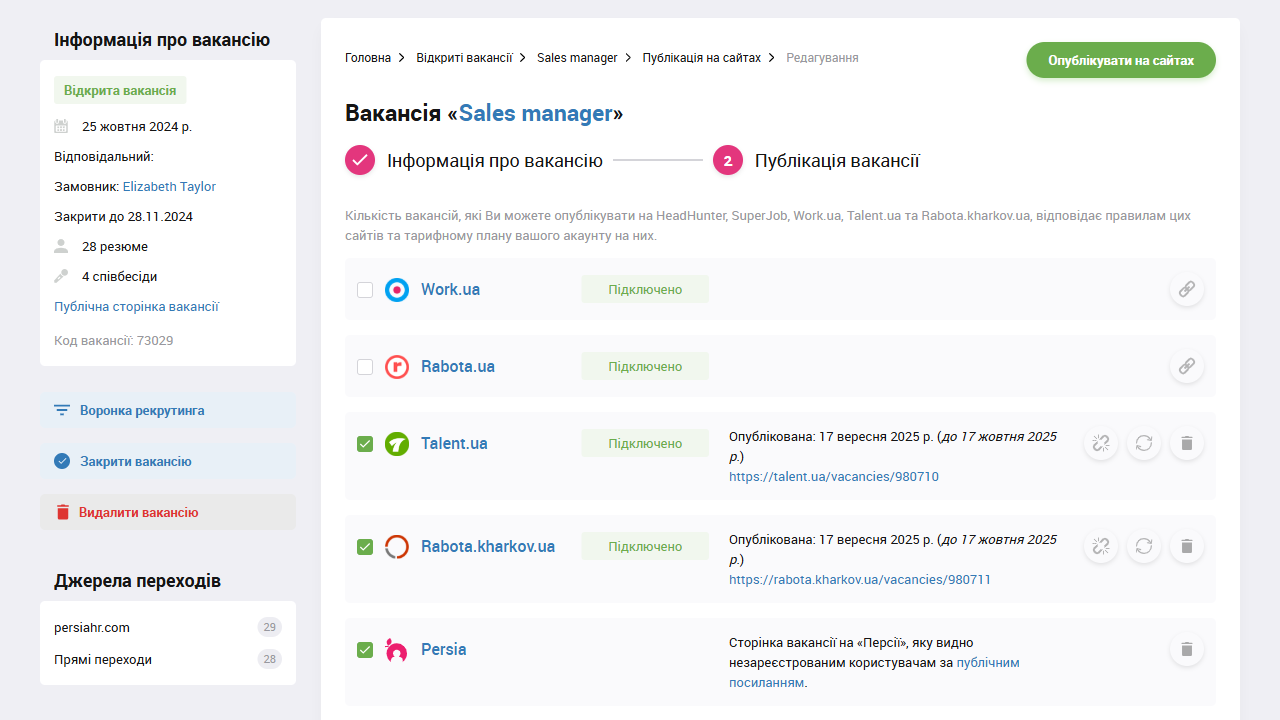Open the Talent.ua vacancy URL
This screenshot has height=720, width=1280.
pyautogui.click(x=833, y=476)
